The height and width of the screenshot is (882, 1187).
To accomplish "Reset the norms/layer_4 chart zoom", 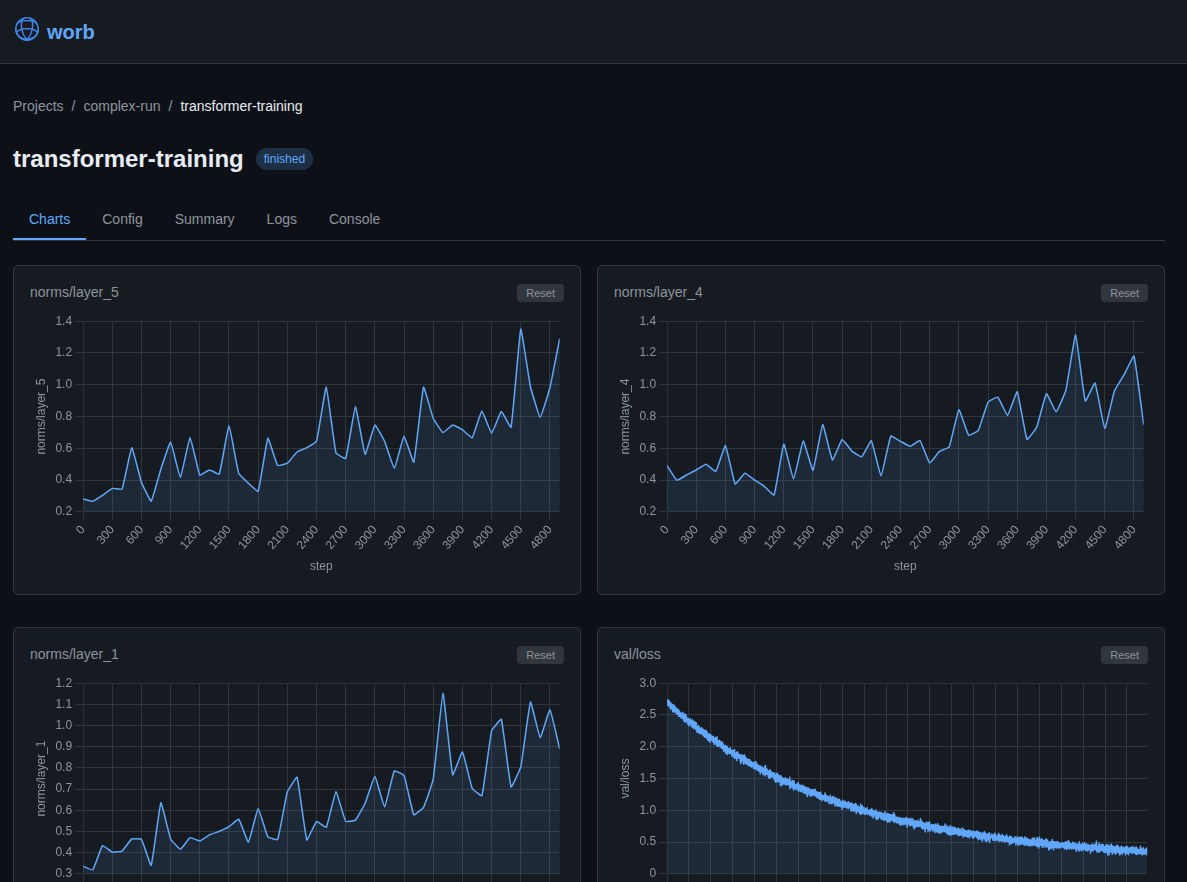I will [x=1124, y=293].
